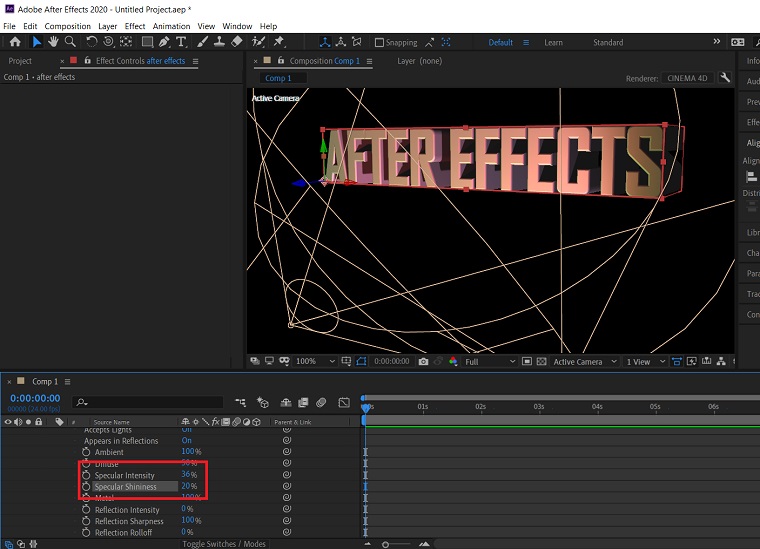Screen dimensions: 760x549
Task: Select the Zoom tool in toolbar
Action: pyautogui.click(x=70, y=42)
